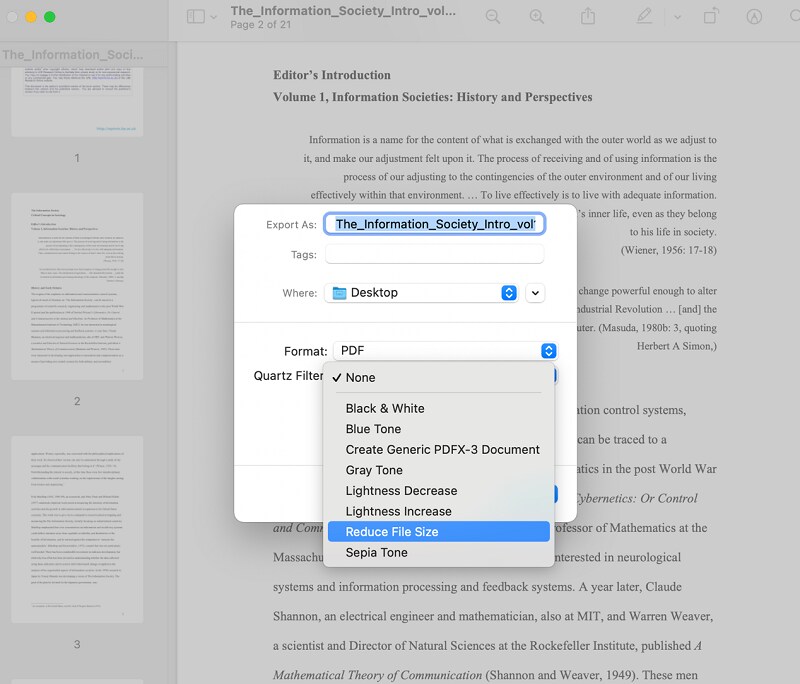Expand the chevron beside the Where selector
This screenshot has width=800, height=684.
[536, 293]
